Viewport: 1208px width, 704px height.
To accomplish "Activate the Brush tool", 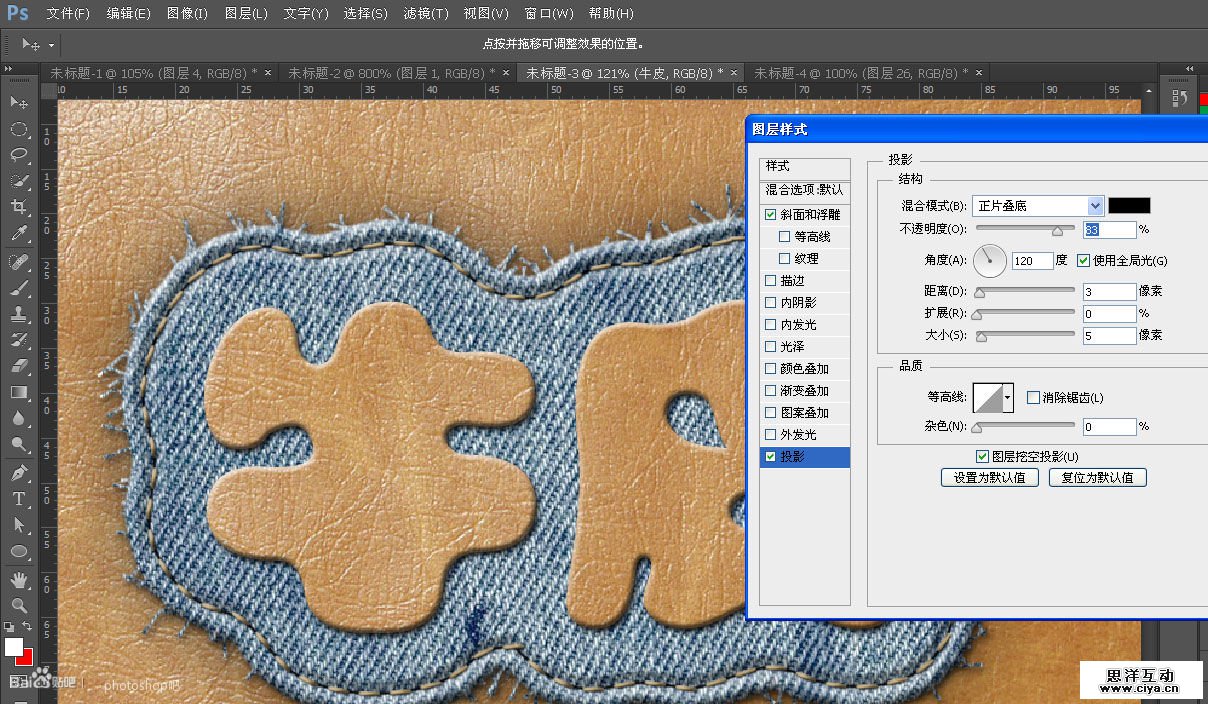I will [19, 288].
